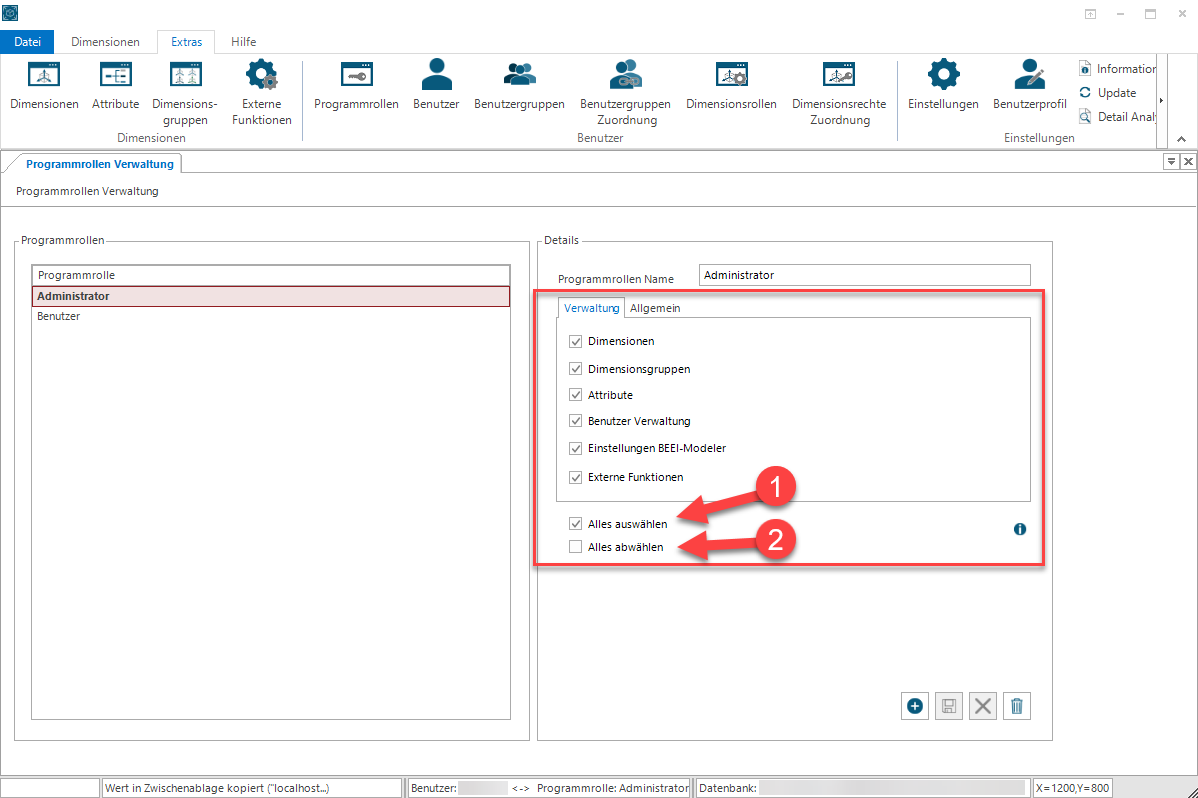This screenshot has height=798, width=1198.
Task: Toggle the Dimensionen checkbox
Action: (x=575, y=342)
